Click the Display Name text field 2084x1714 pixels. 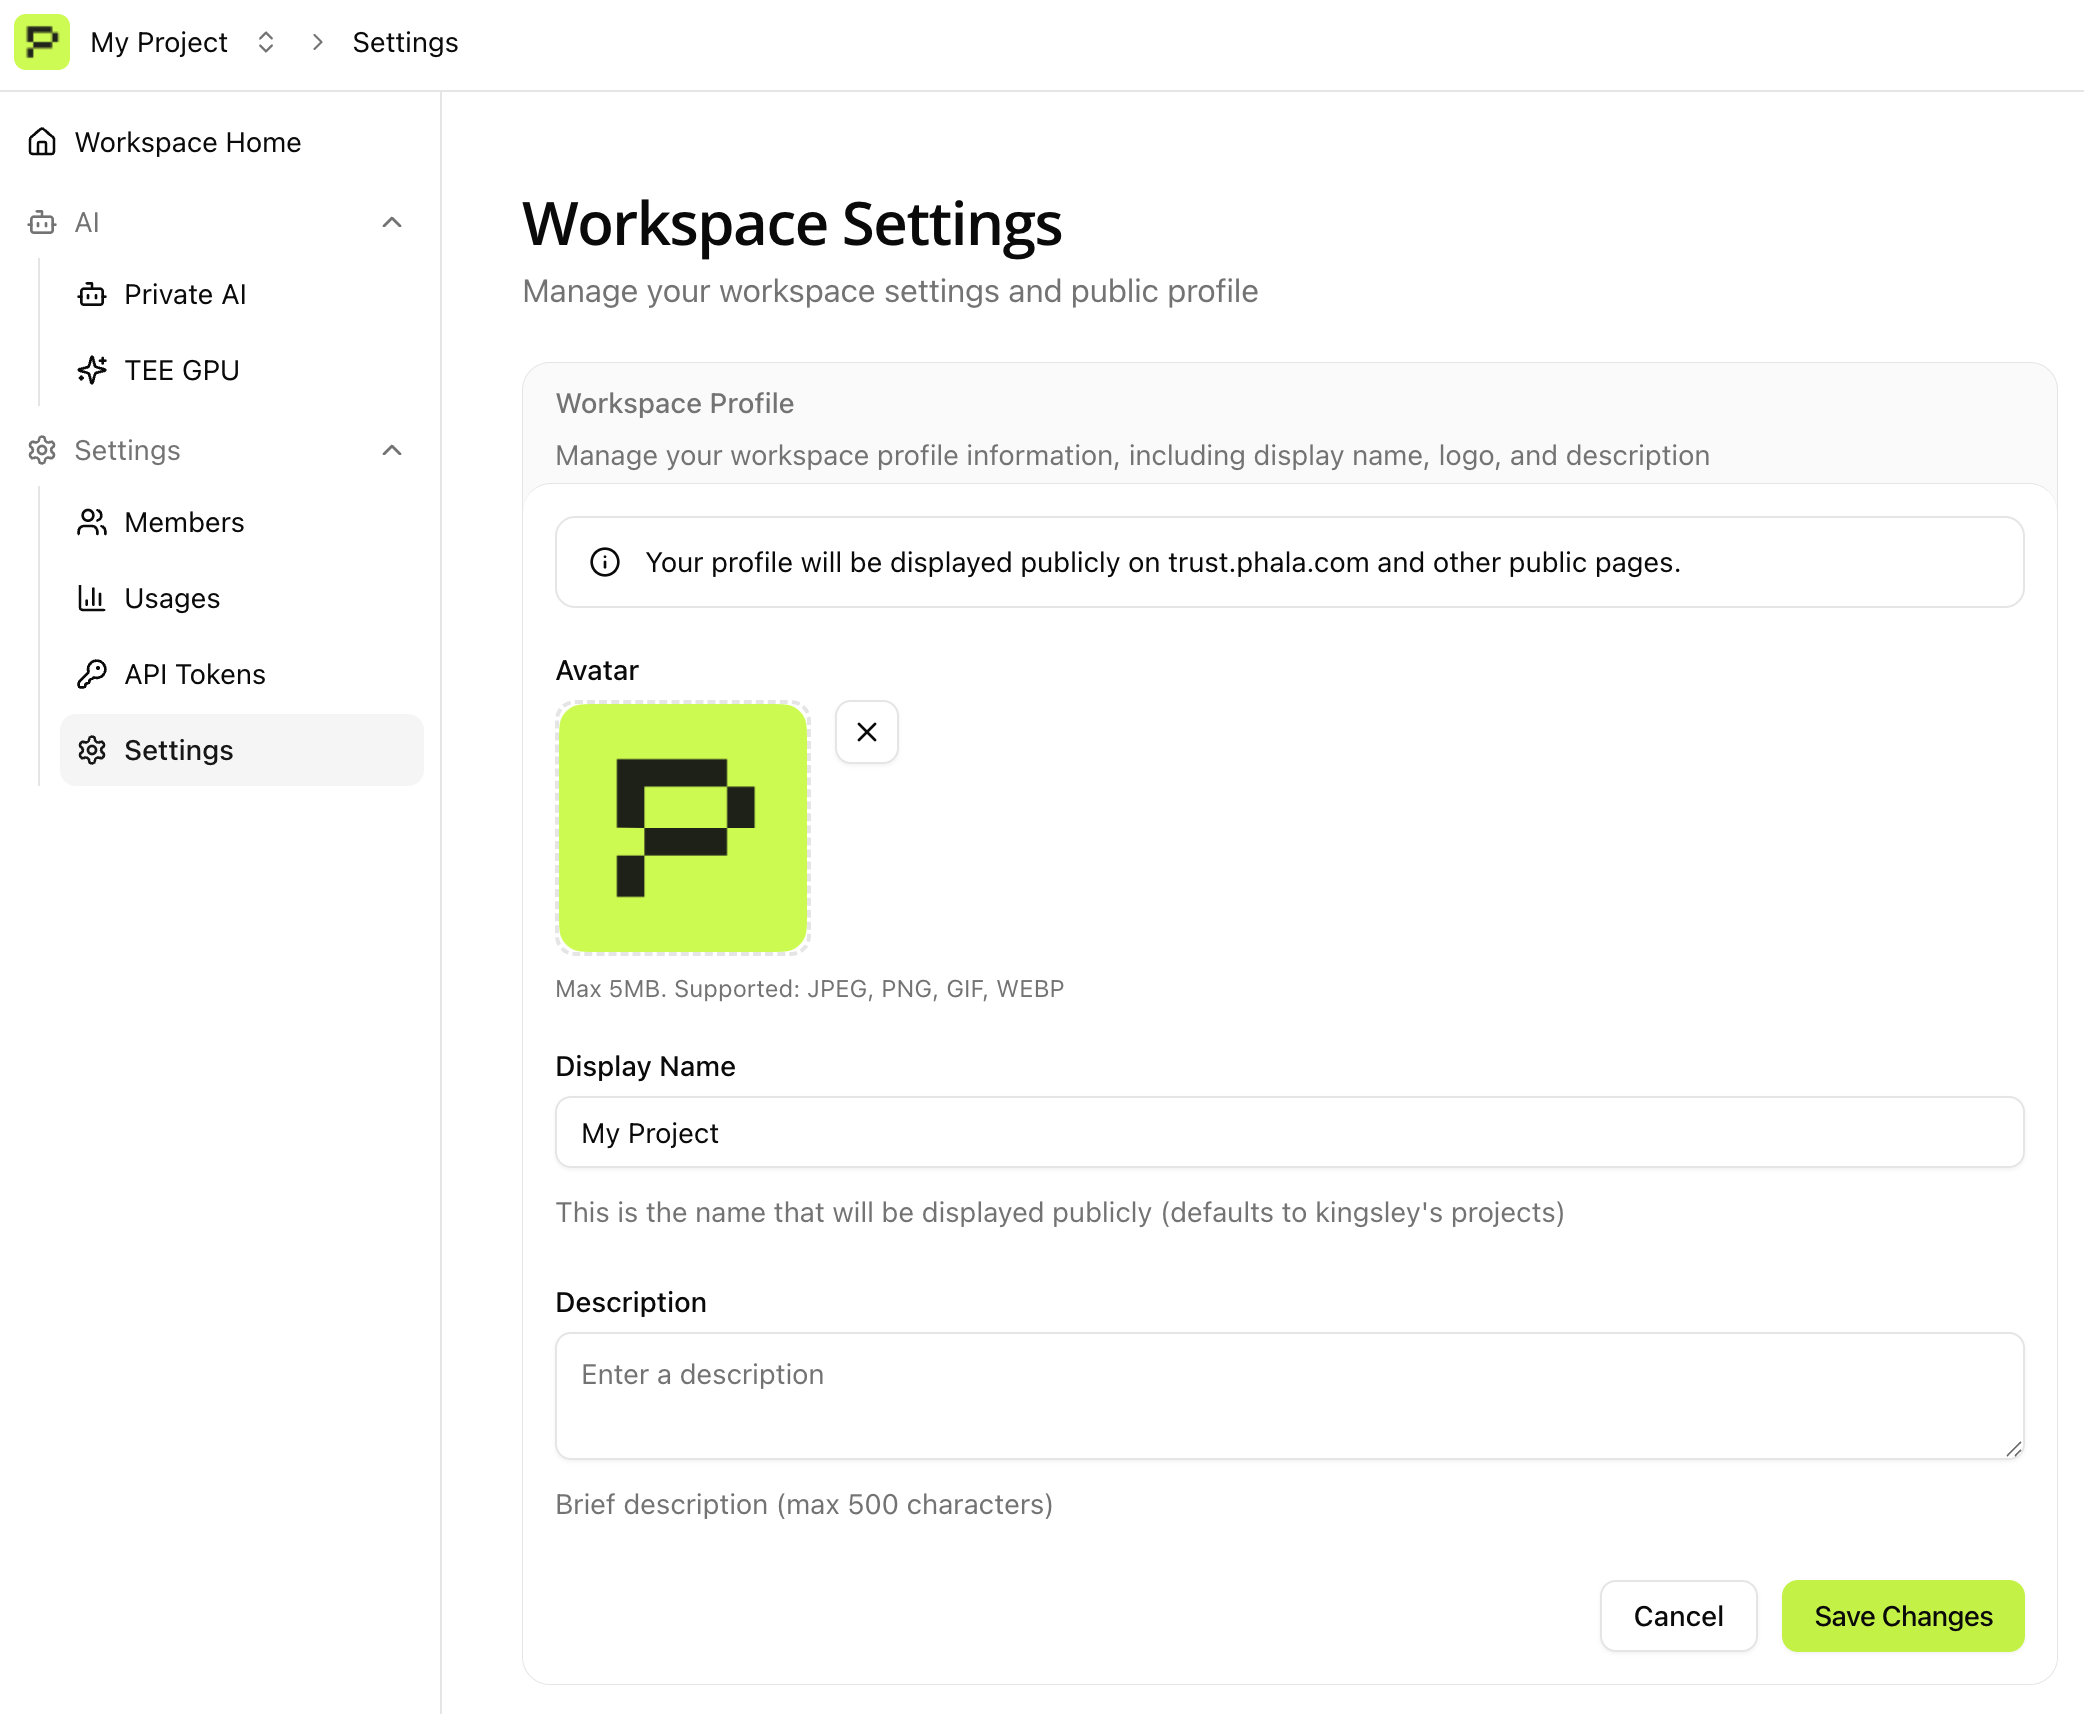pyautogui.click(x=1289, y=1132)
